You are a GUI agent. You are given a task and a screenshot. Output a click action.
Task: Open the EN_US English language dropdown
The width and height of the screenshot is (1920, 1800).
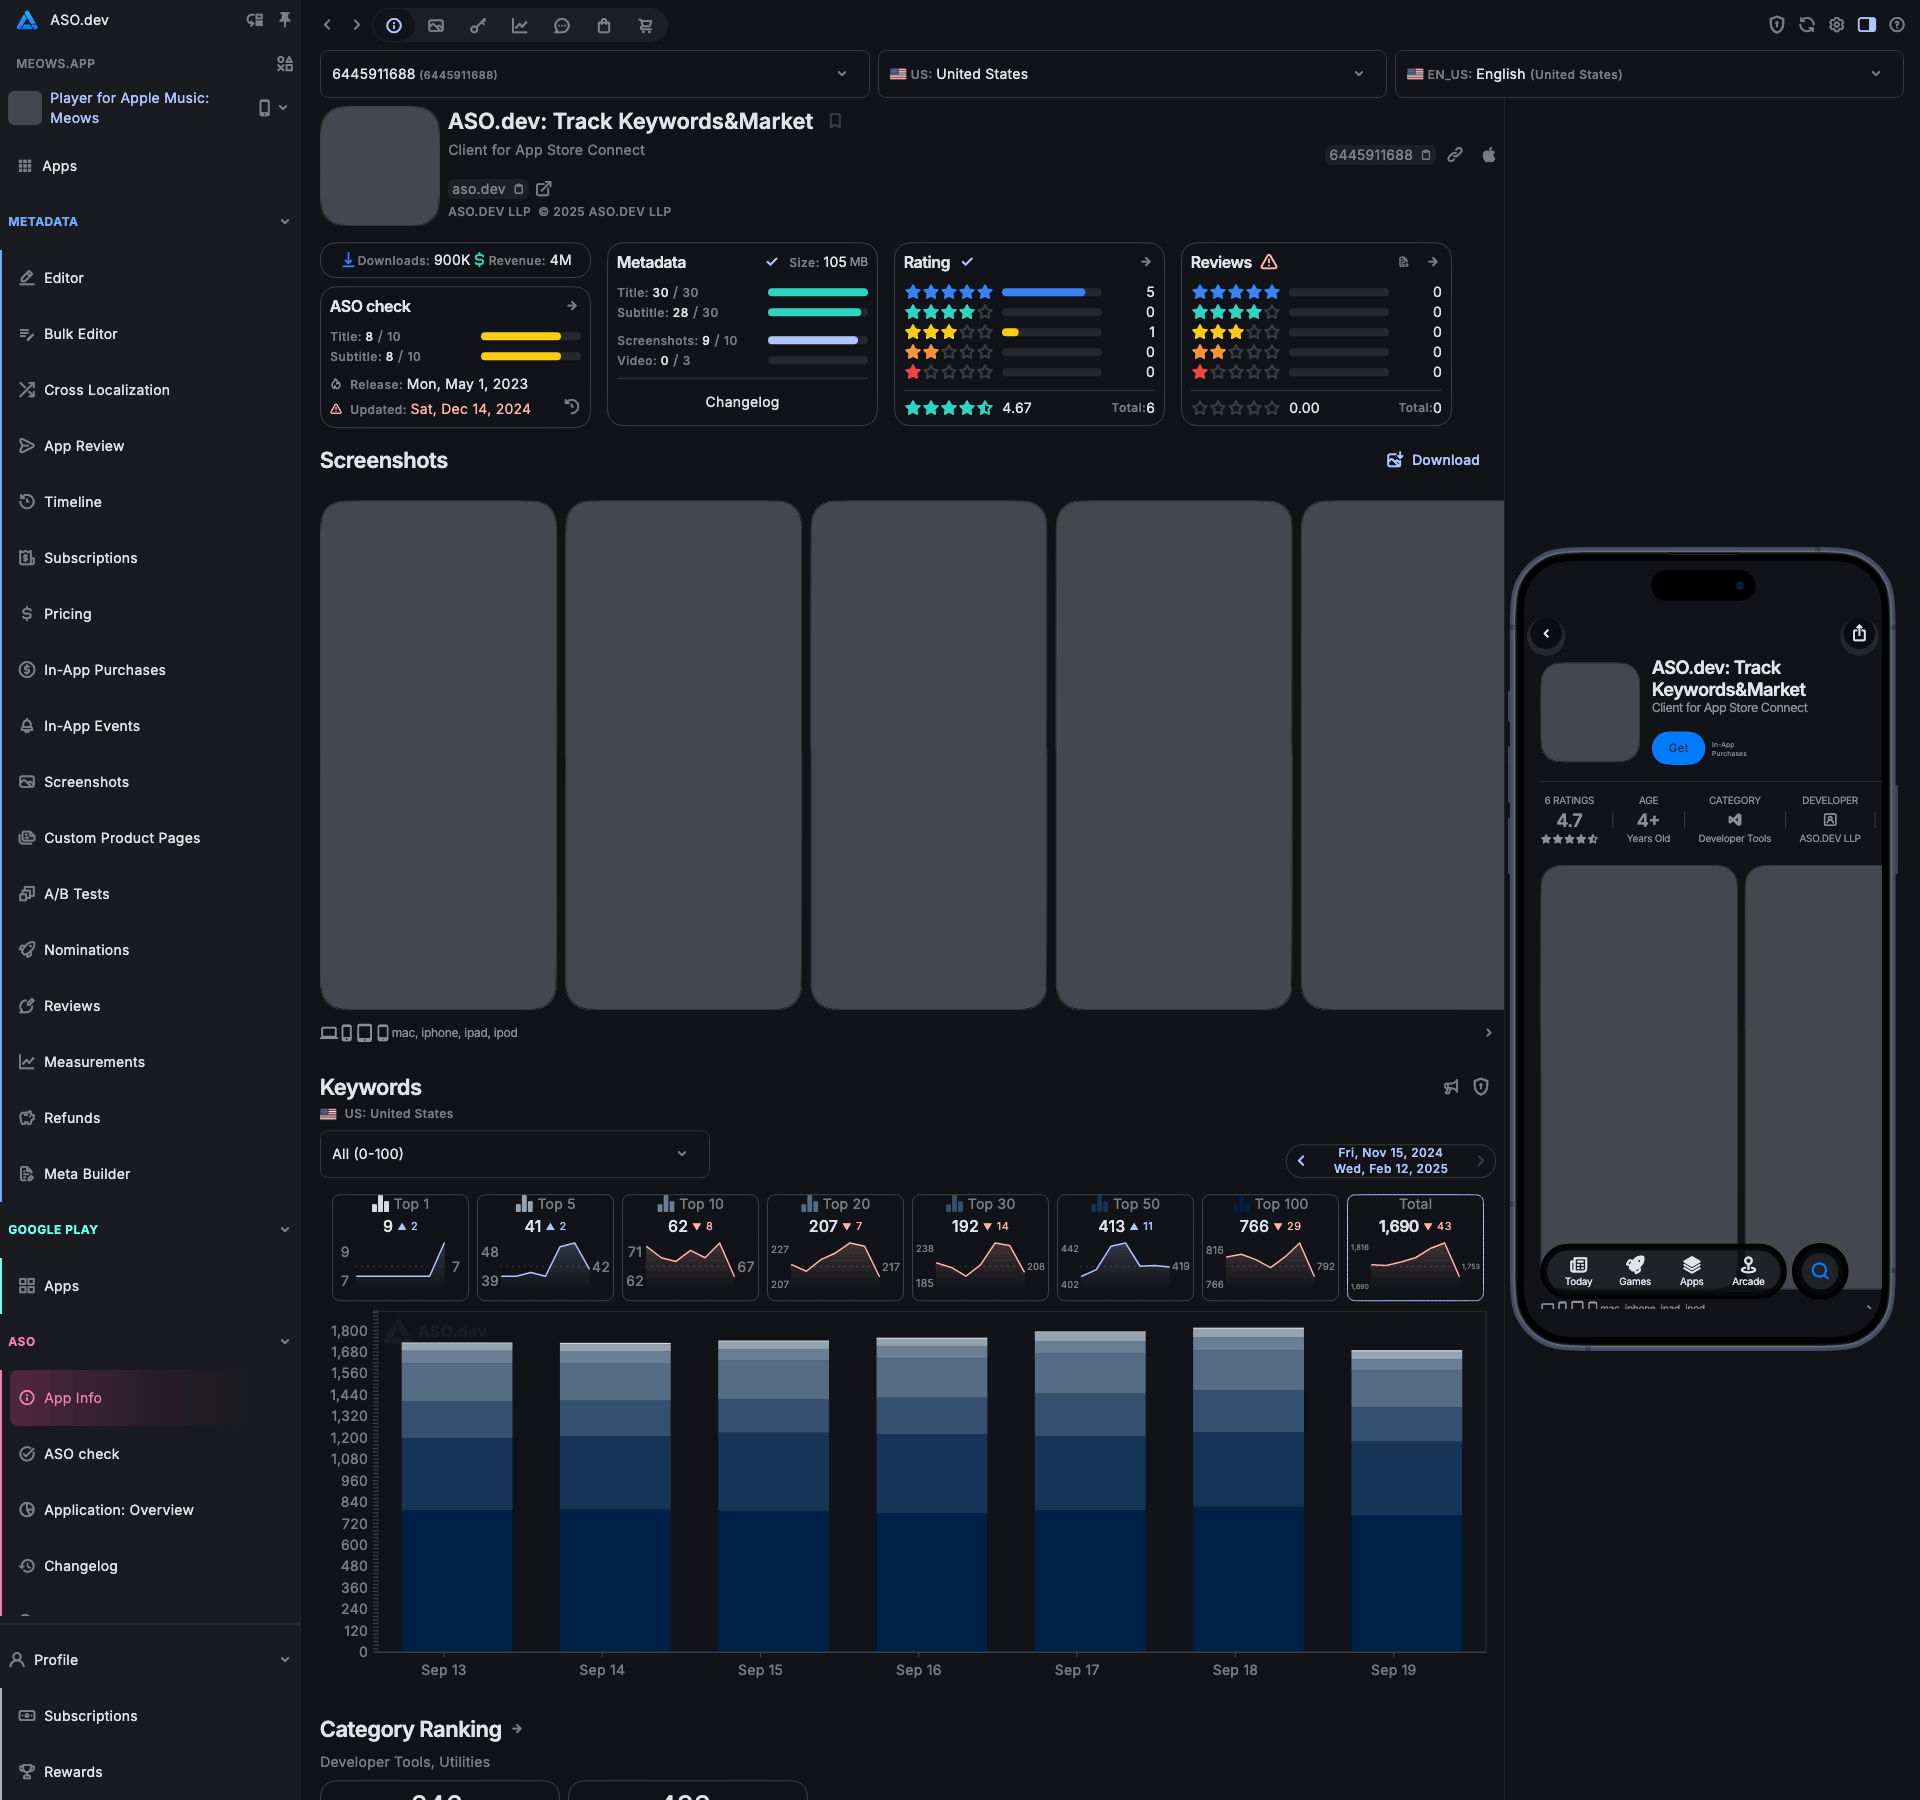coord(1648,74)
